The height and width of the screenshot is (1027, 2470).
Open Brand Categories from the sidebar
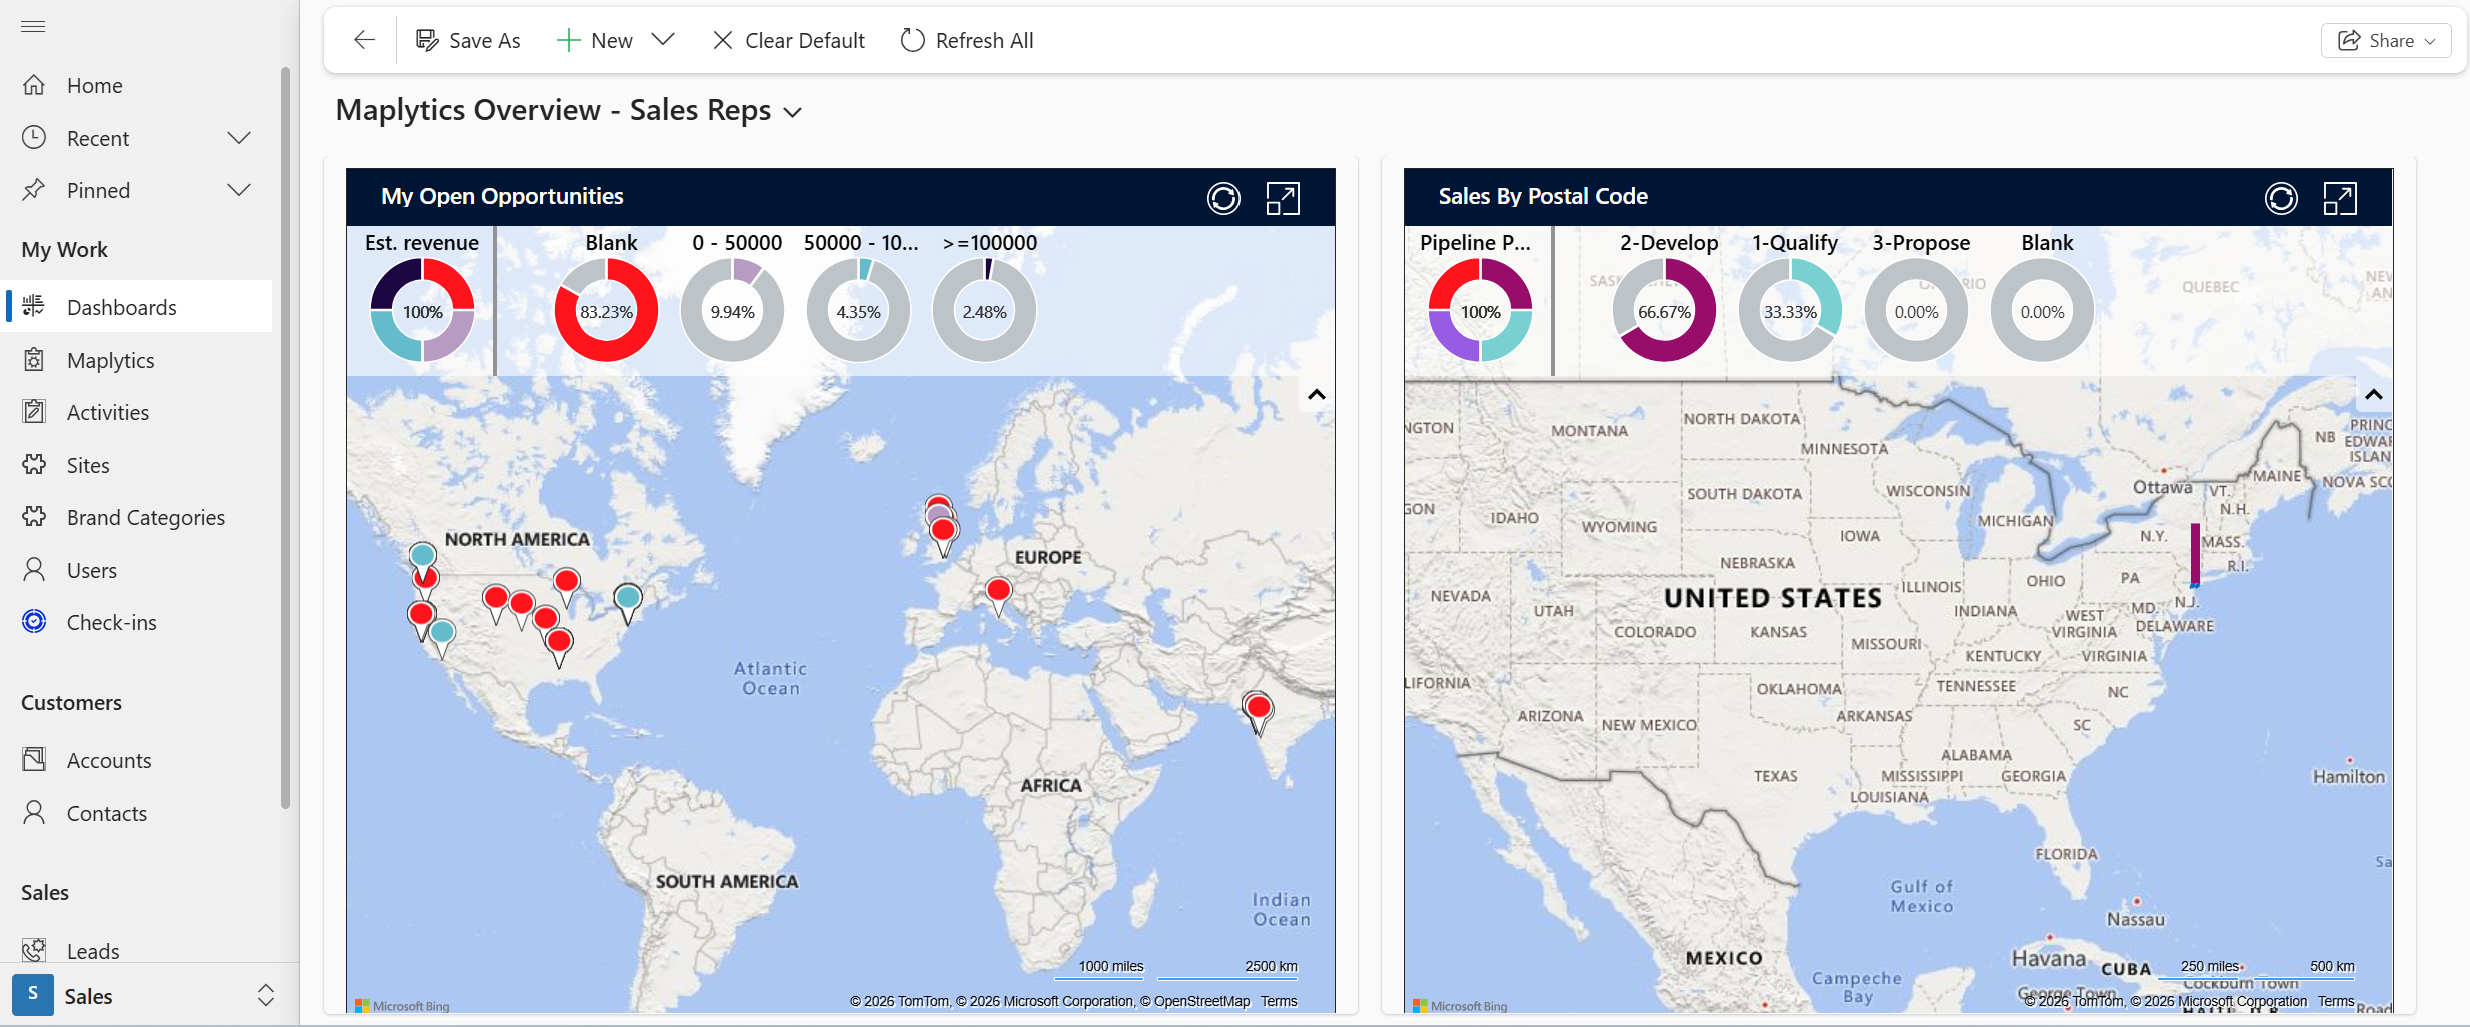coord(33,517)
